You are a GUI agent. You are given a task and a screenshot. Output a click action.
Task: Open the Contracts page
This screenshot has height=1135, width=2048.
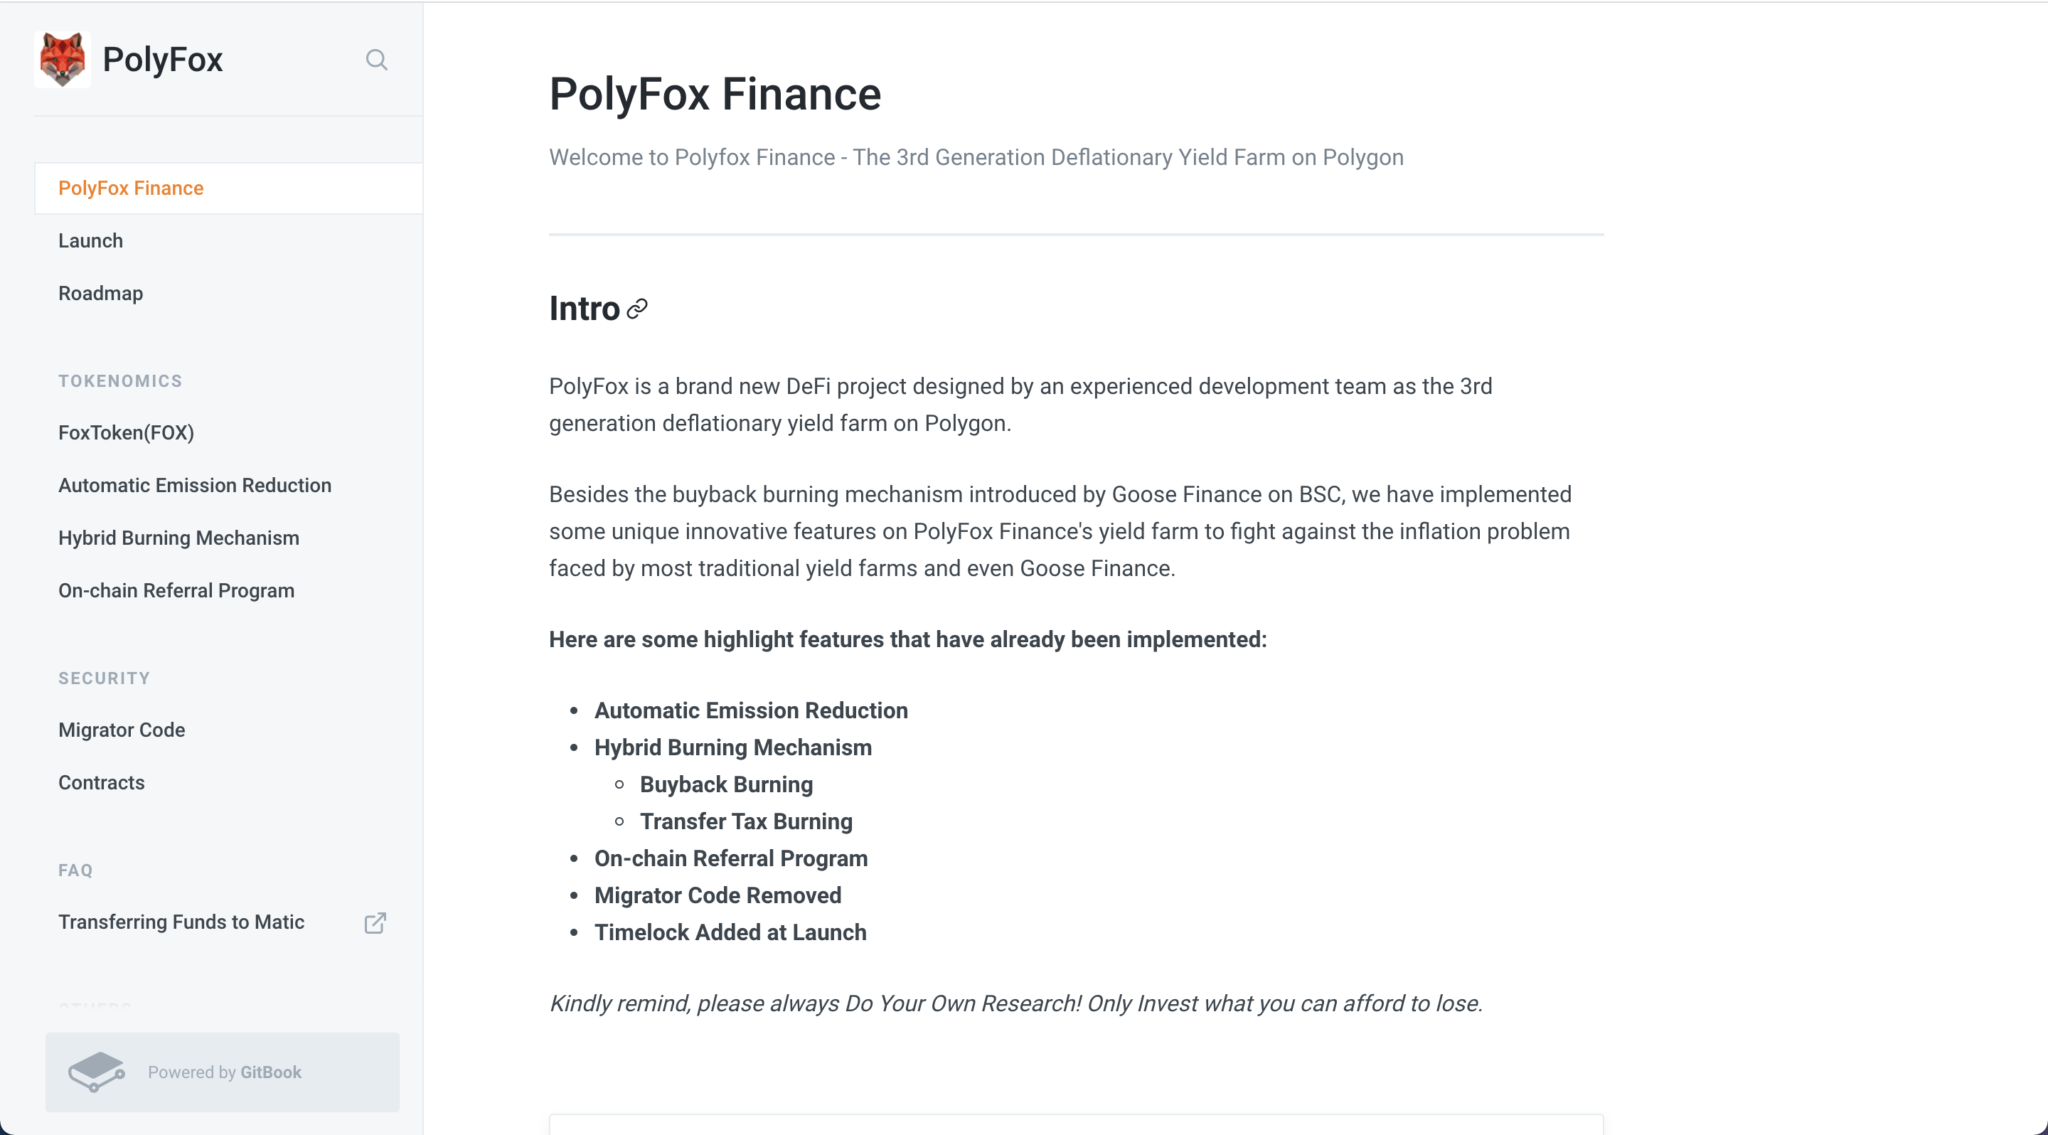(x=101, y=782)
